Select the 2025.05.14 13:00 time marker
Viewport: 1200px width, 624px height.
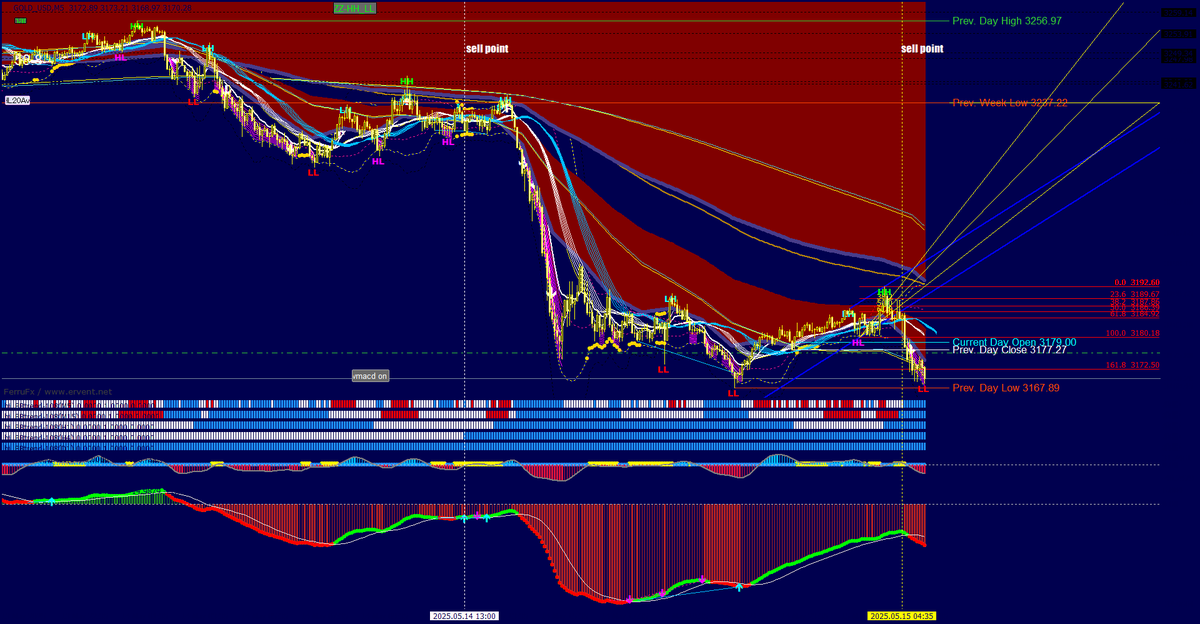[x=465, y=616]
